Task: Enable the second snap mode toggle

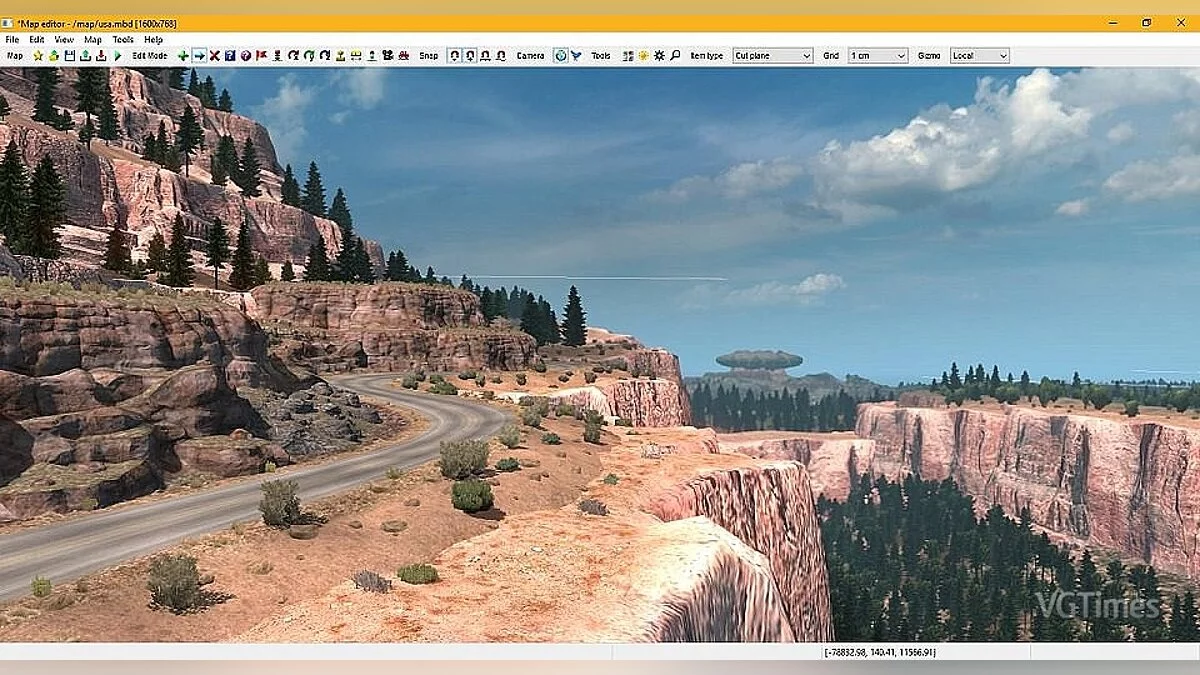Action: [468, 55]
